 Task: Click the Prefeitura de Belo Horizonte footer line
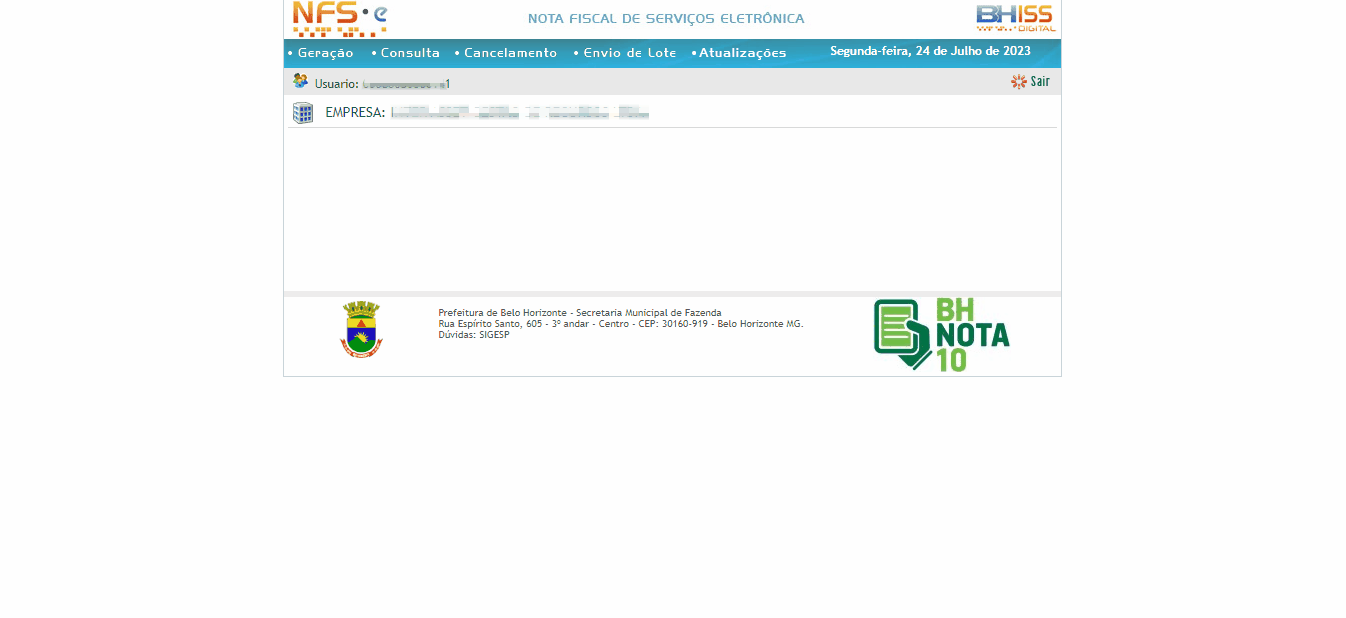pos(580,313)
